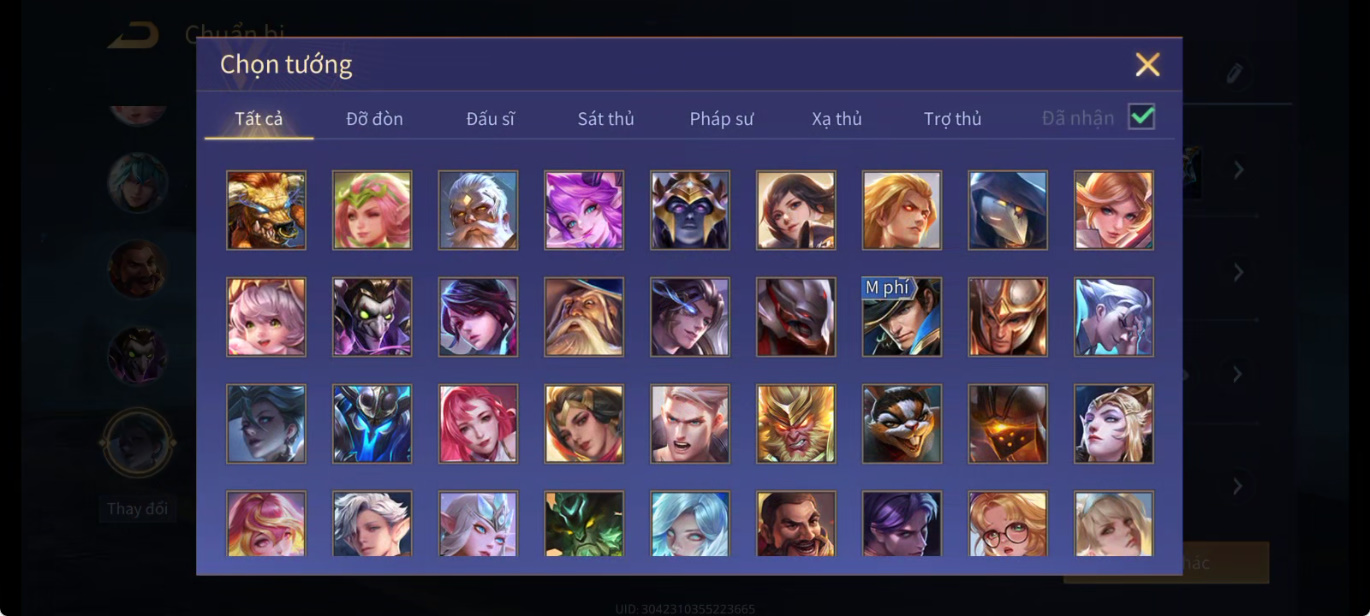
Task: Select the white-bearded wizard with hat
Action: [584, 317]
